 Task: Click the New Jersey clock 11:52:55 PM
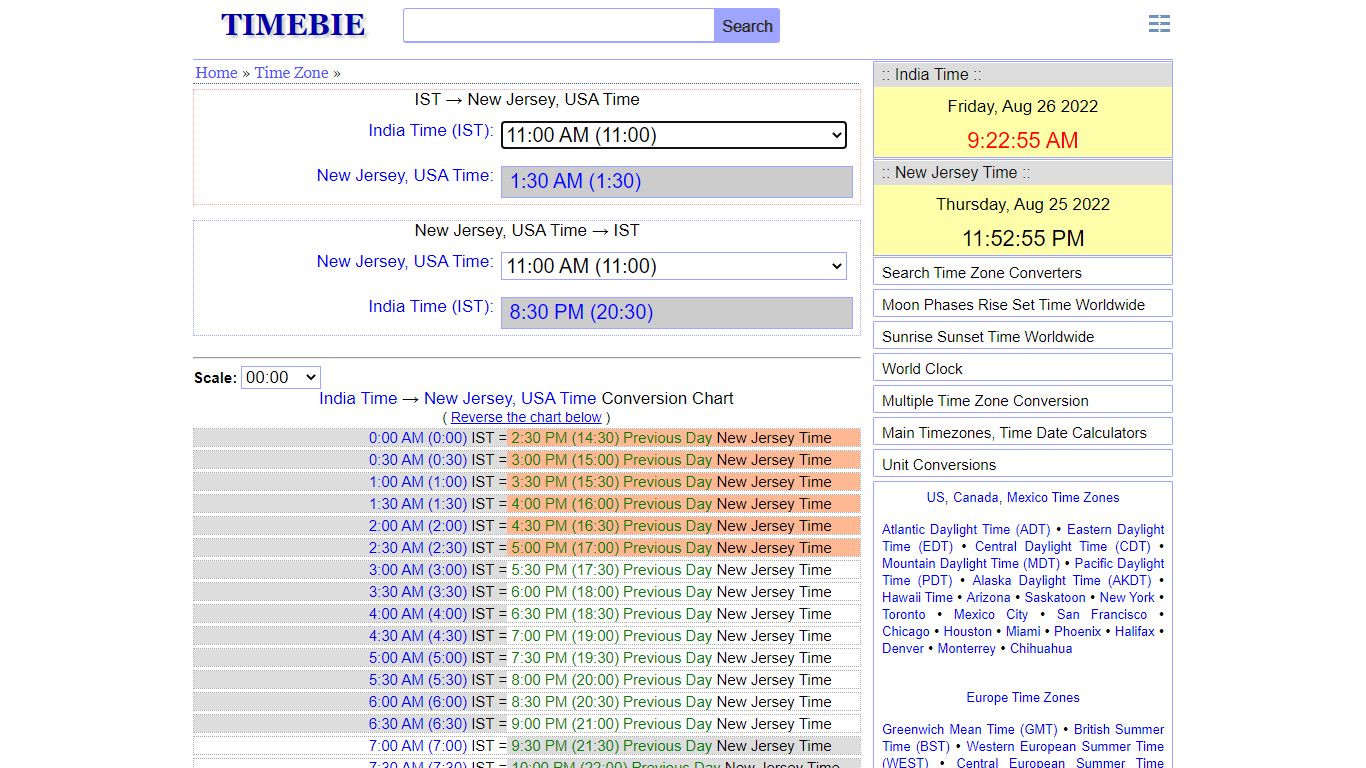[x=1023, y=238]
